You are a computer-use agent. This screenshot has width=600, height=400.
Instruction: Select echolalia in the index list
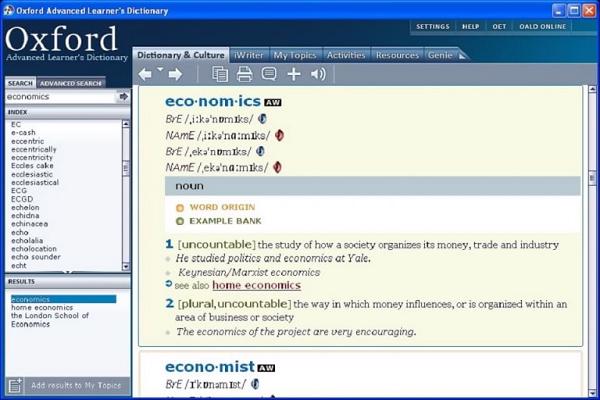[x=27, y=240]
